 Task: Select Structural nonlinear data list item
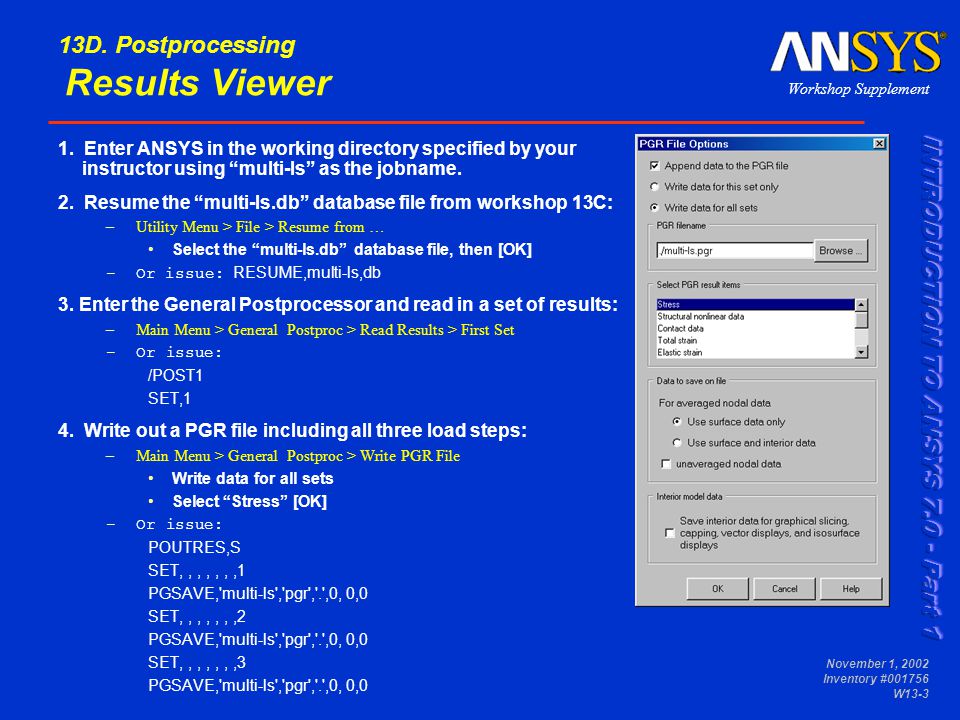[756, 317]
